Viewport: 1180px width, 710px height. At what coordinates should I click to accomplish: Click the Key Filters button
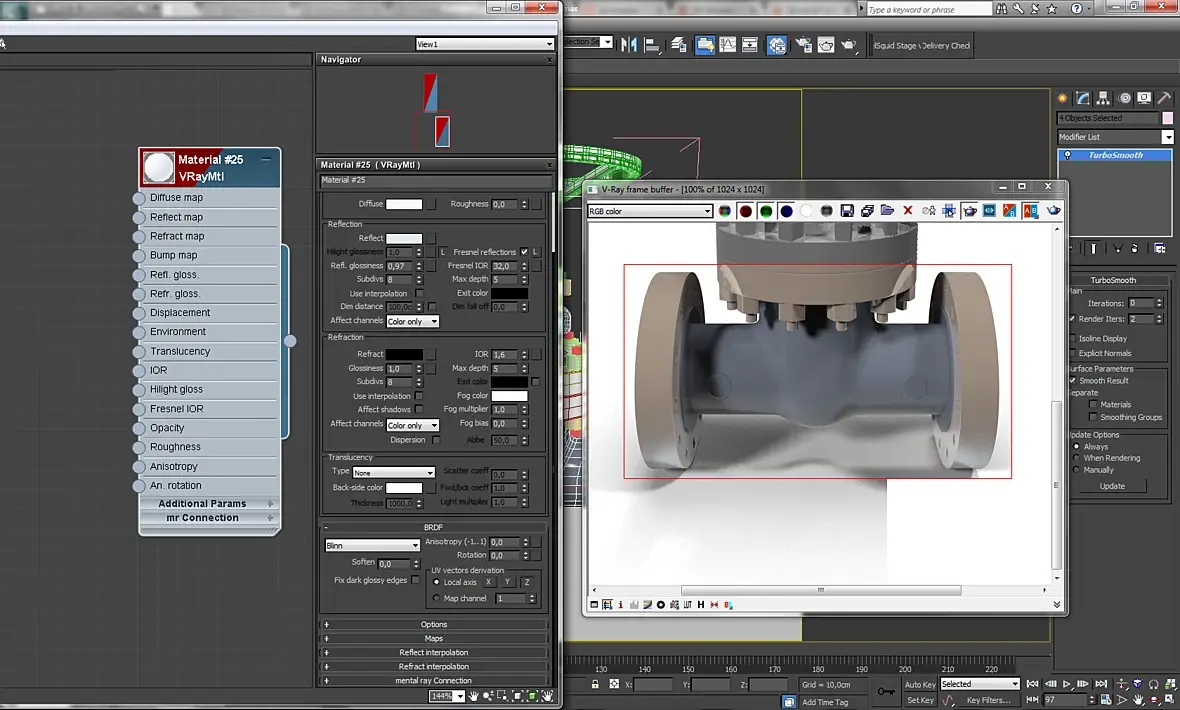pyautogui.click(x=988, y=700)
